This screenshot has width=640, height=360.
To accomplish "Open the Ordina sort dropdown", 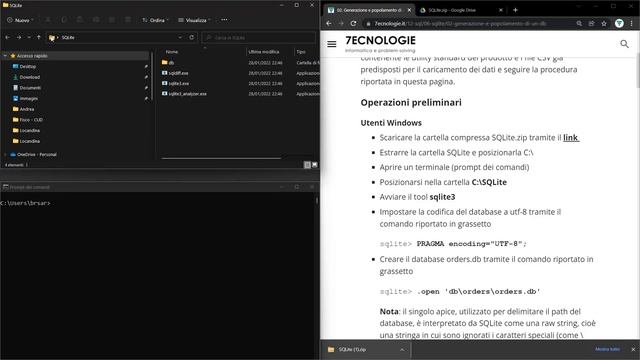I will [156, 20].
